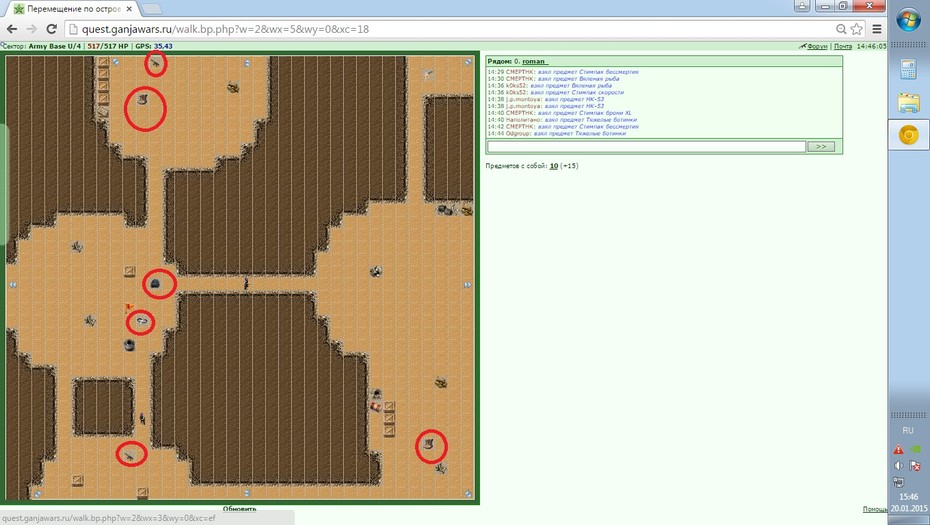This screenshot has width=930, height=525.
Task: Bookmark the page with the star icon
Action: [856, 29]
